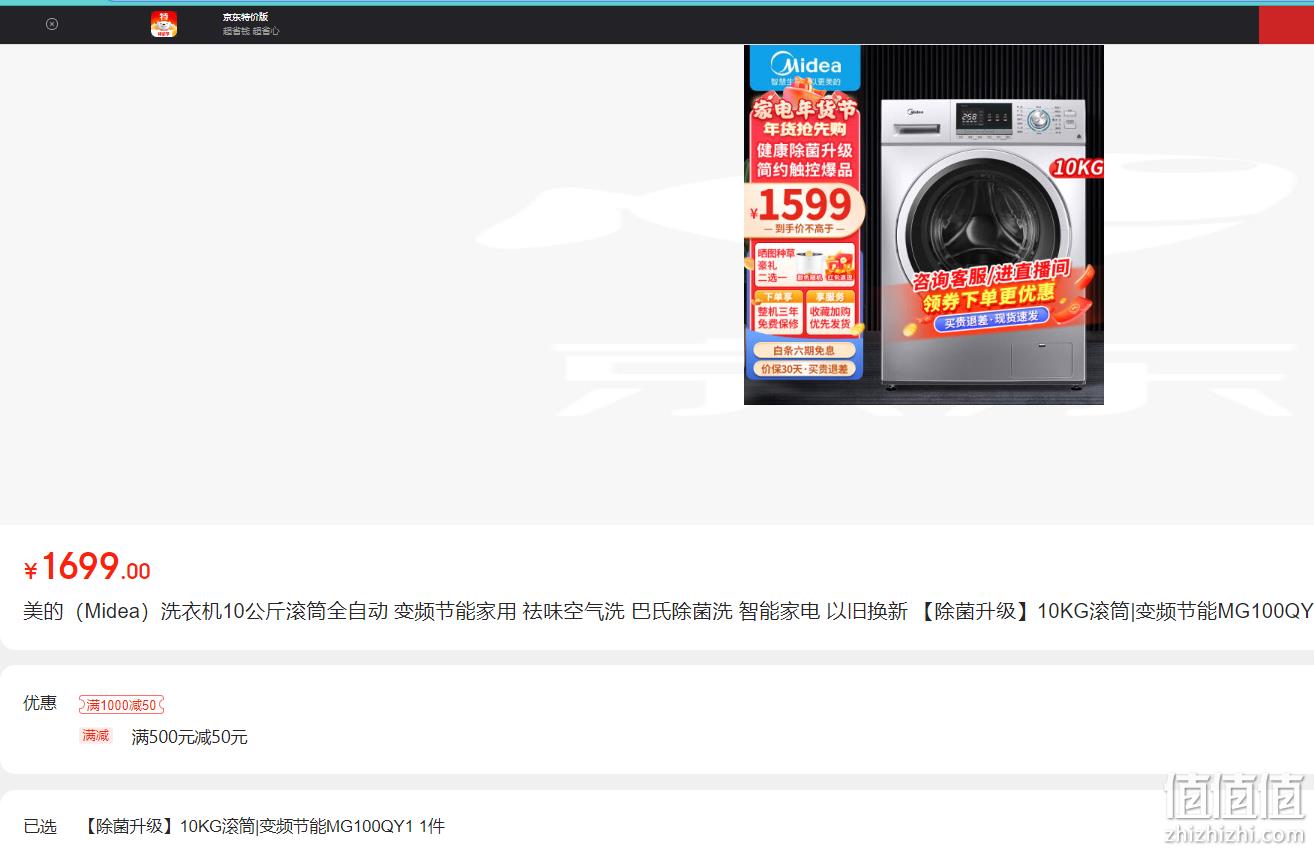Image resolution: width=1314 pixels, height=852 pixels.
Task: Click the 京东特价版 banner title text
Action: (x=245, y=17)
